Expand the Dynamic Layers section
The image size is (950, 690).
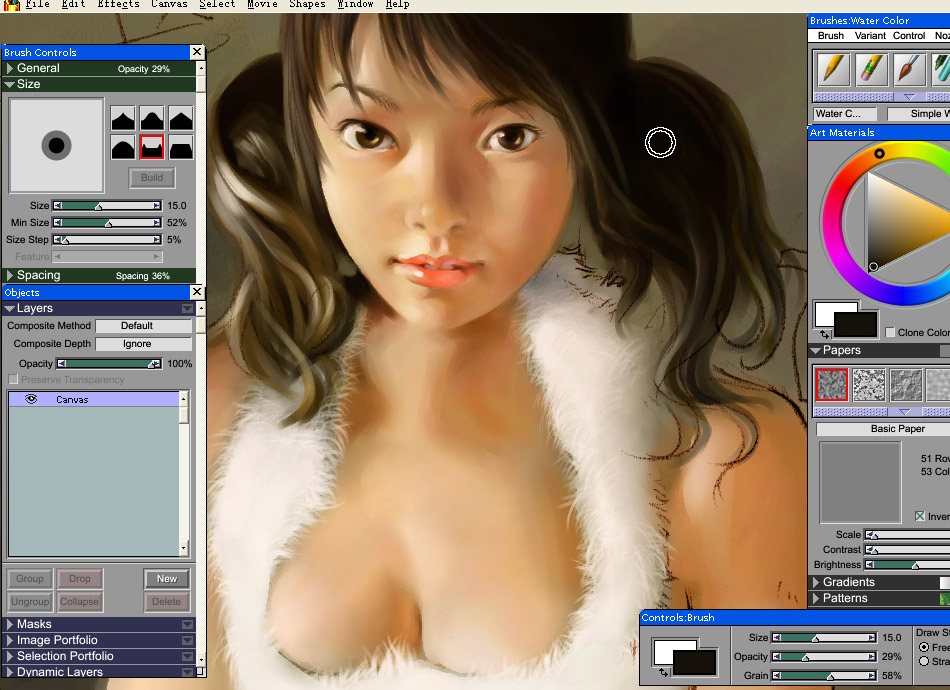click(10, 672)
